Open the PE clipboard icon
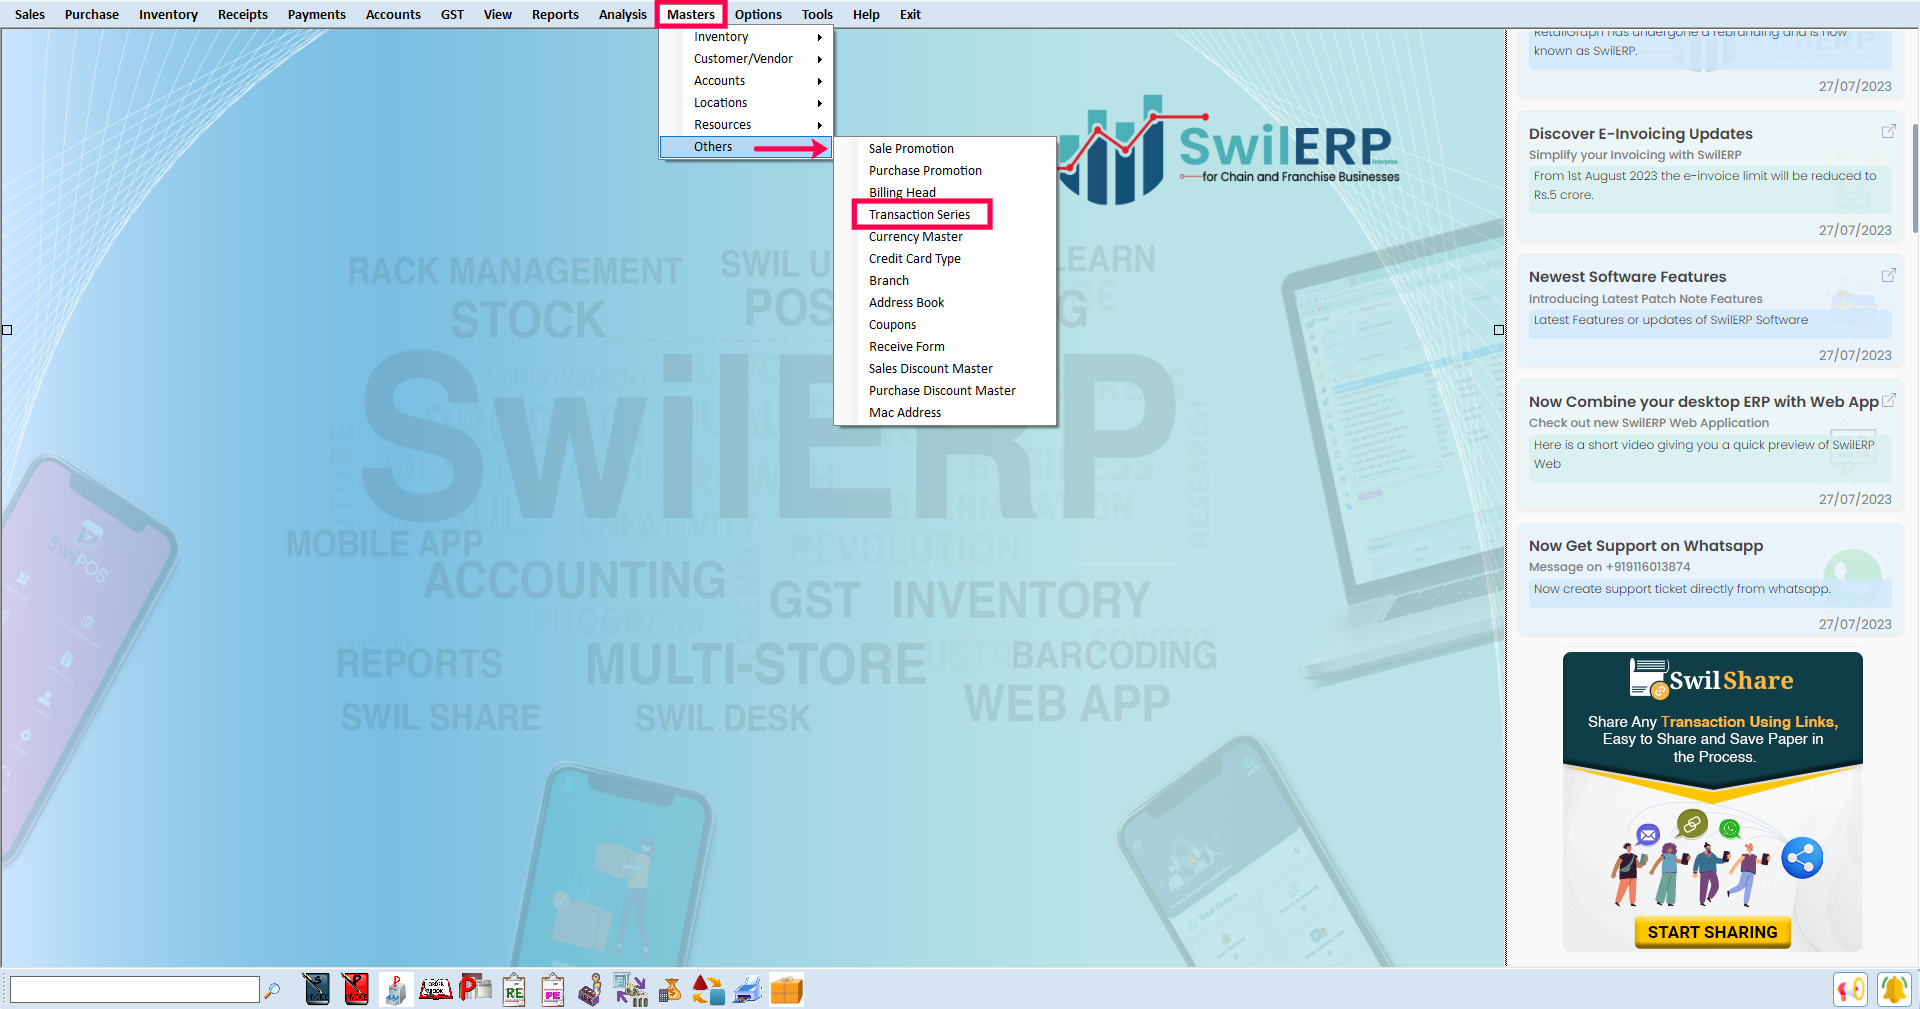Viewport: 1920px width, 1009px height. [x=553, y=989]
